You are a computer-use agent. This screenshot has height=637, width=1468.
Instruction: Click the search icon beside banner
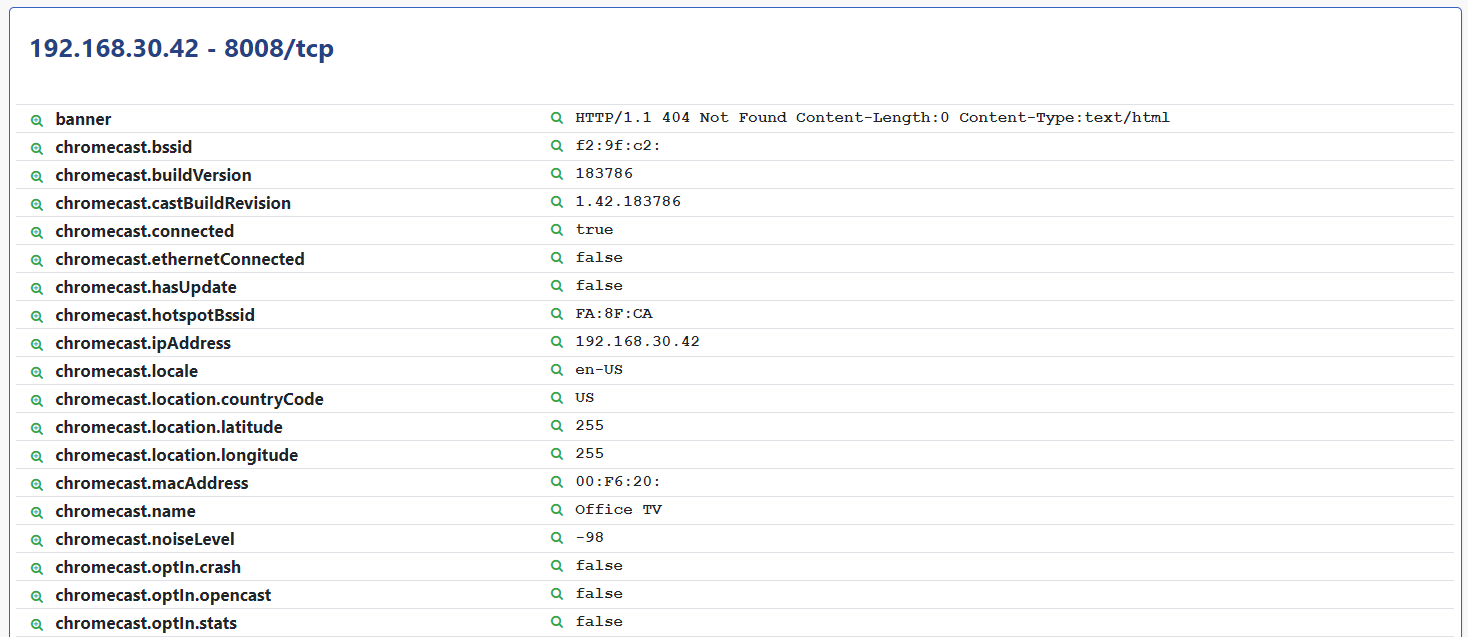tap(37, 118)
